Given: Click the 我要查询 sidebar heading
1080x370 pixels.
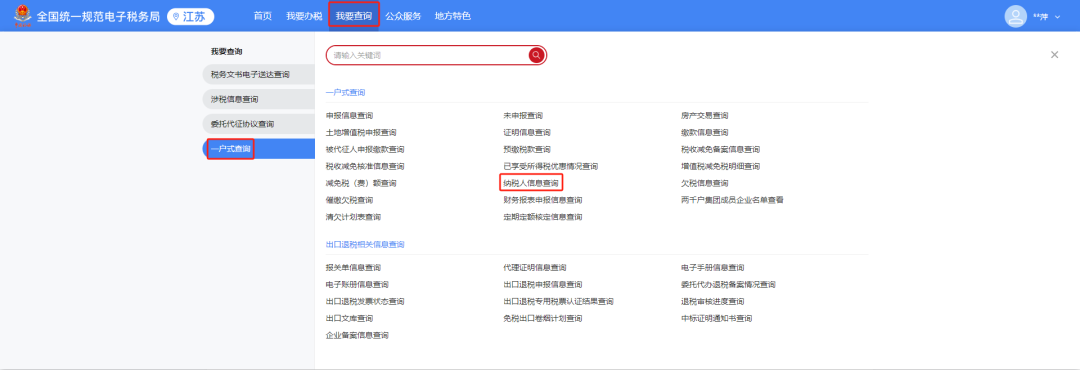Looking at the screenshot, I should click(x=226, y=51).
